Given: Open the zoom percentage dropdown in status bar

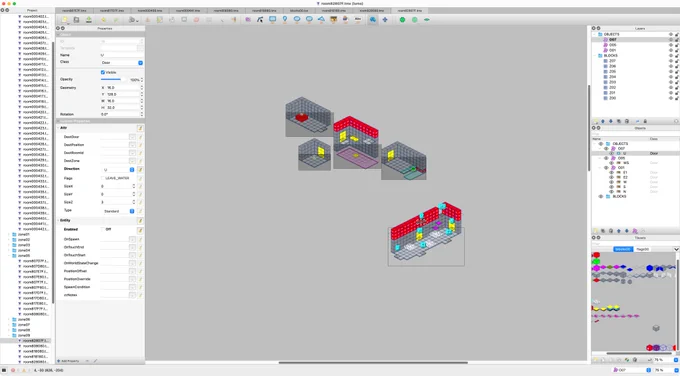Looking at the screenshot, I should (676, 370).
